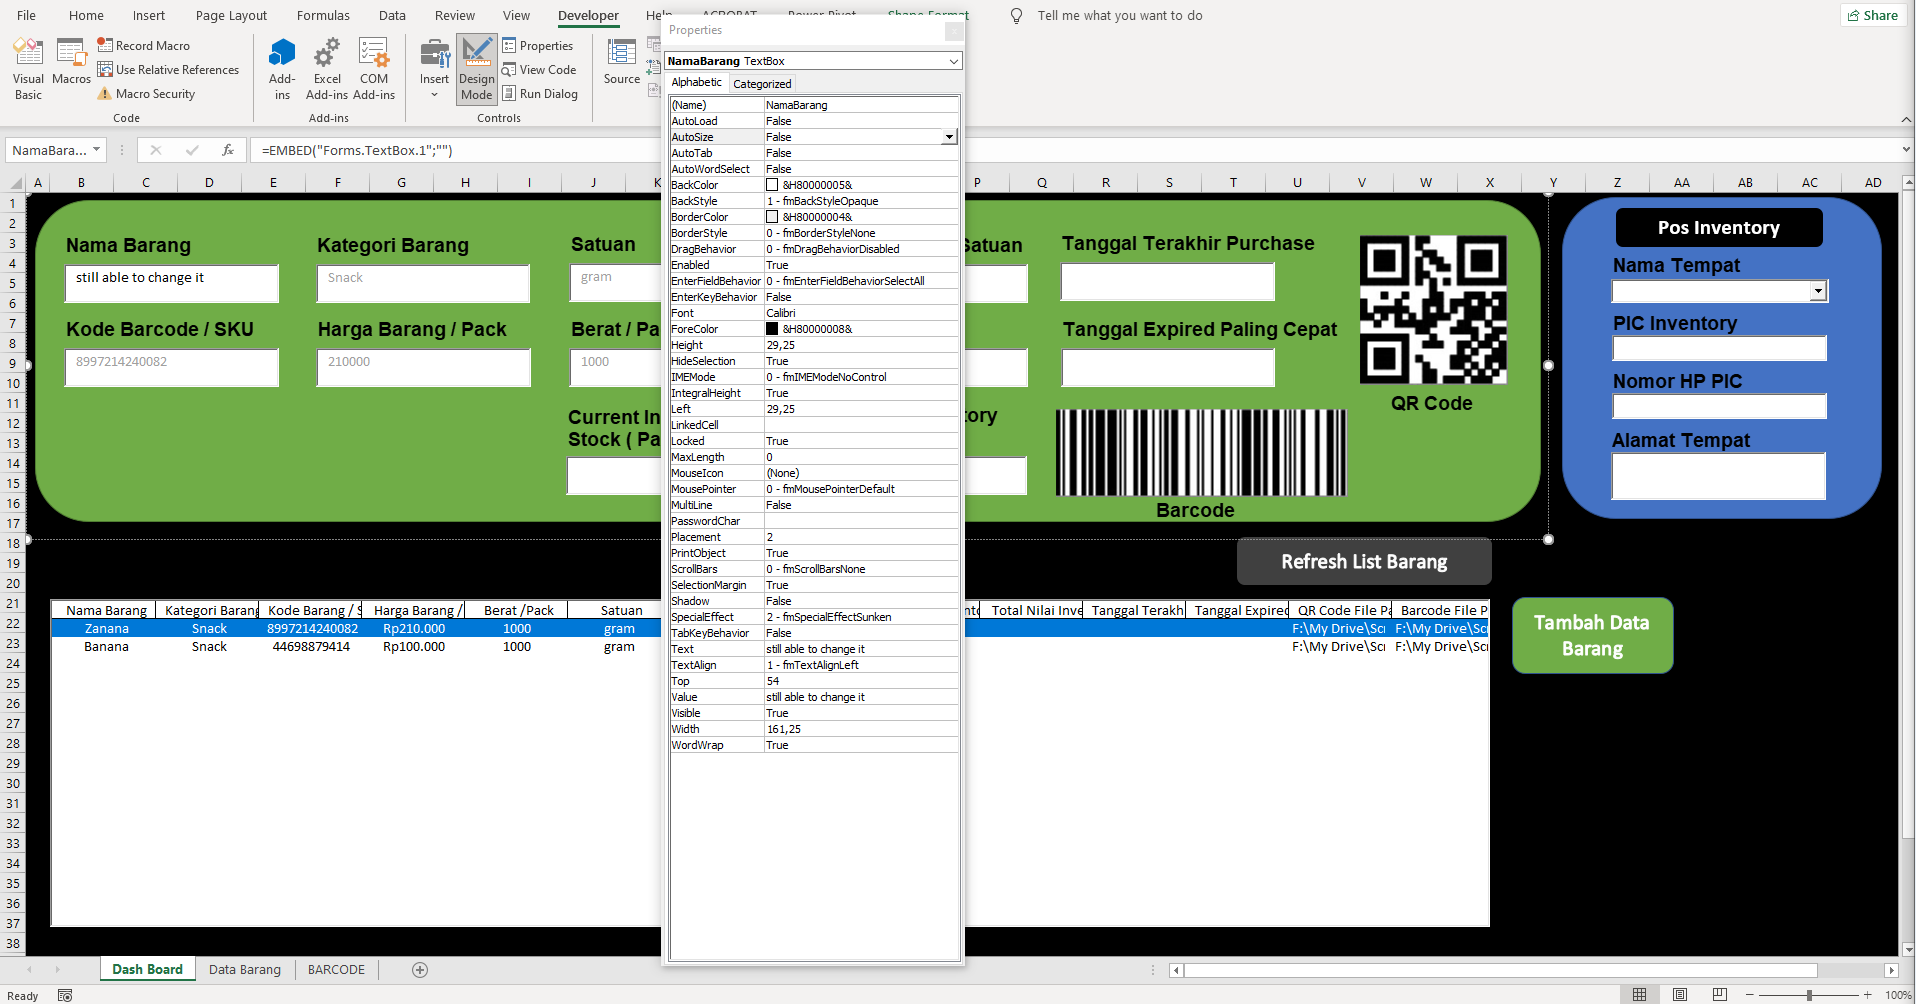Open XML Source pane
Image resolution: width=1916 pixels, height=1004 pixels.
pyautogui.click(x=622, y=62)
